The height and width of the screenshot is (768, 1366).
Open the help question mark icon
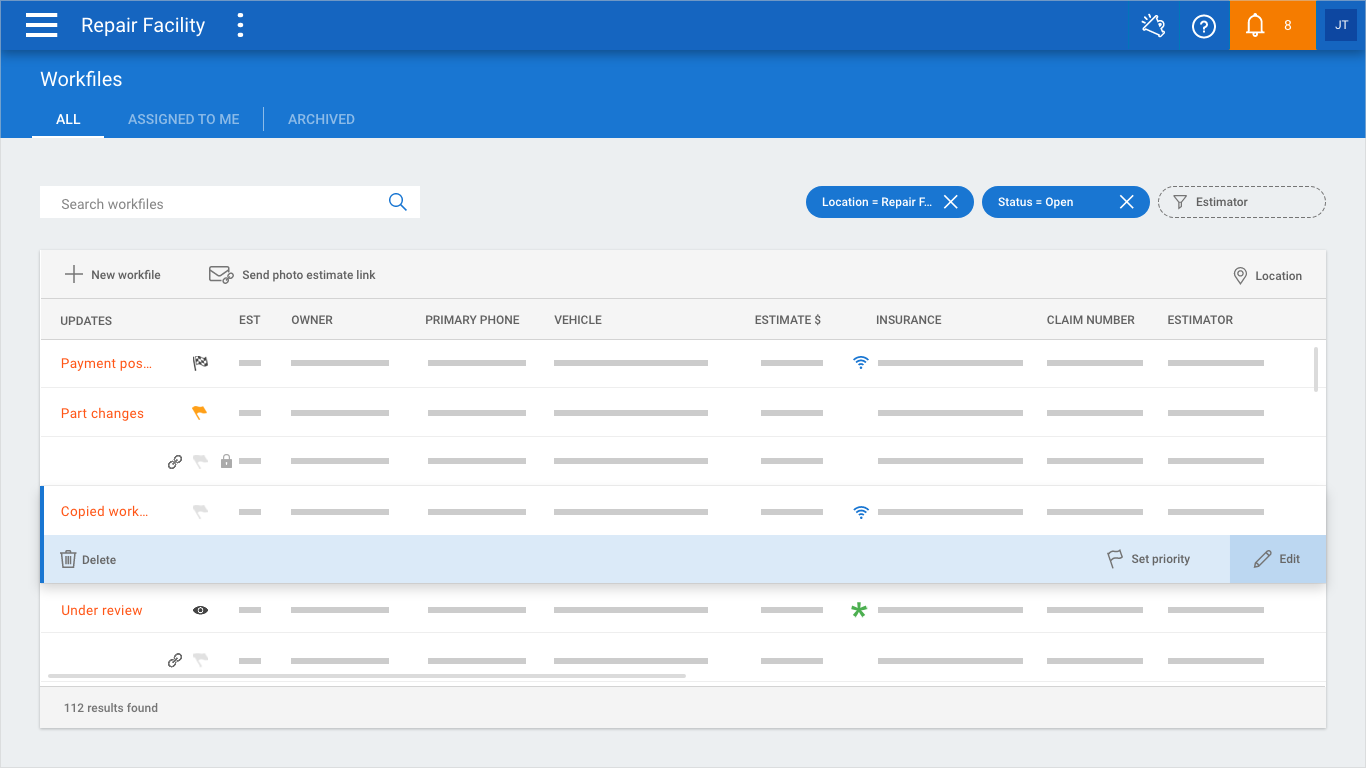pyautogui.click(x=1204, y=26)
